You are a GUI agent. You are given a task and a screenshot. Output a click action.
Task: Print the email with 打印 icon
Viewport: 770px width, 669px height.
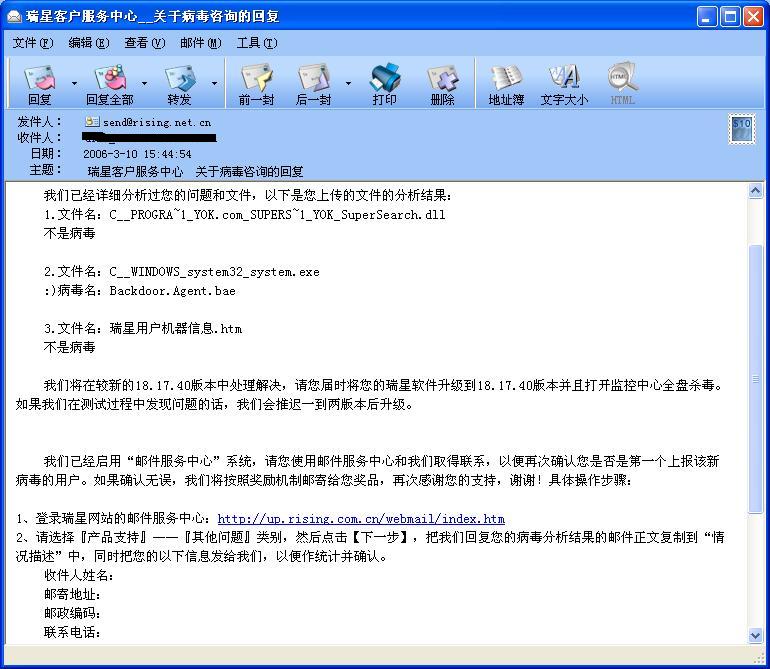coord(385,84)
